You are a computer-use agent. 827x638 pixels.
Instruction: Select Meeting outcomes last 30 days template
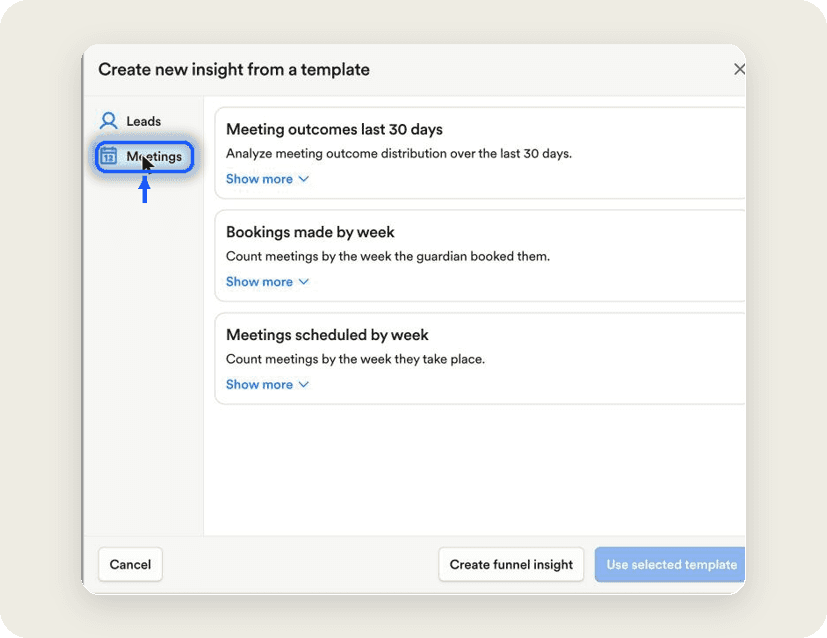coord(480,153)
